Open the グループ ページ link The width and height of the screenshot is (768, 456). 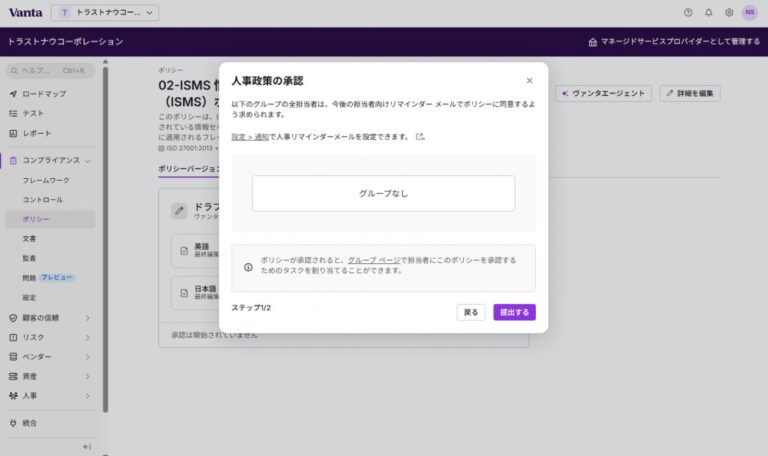point(373,260)
